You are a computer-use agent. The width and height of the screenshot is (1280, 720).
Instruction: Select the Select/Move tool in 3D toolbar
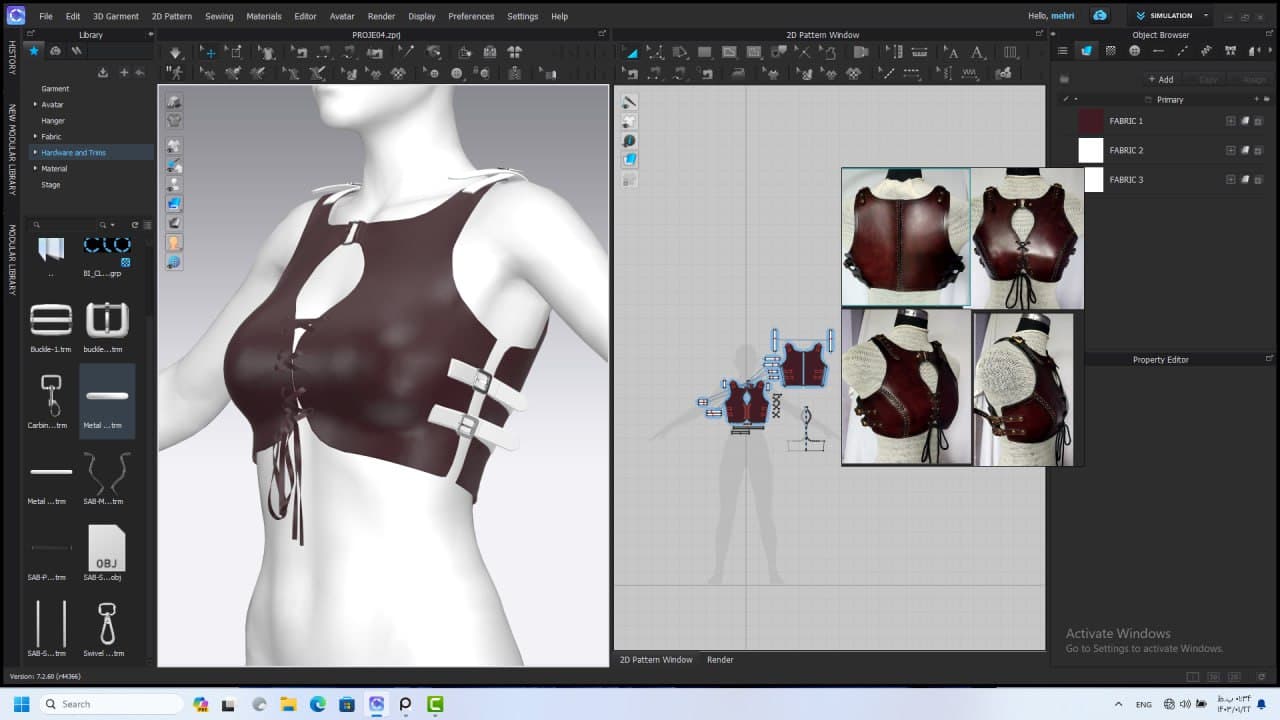click(209, 53)
